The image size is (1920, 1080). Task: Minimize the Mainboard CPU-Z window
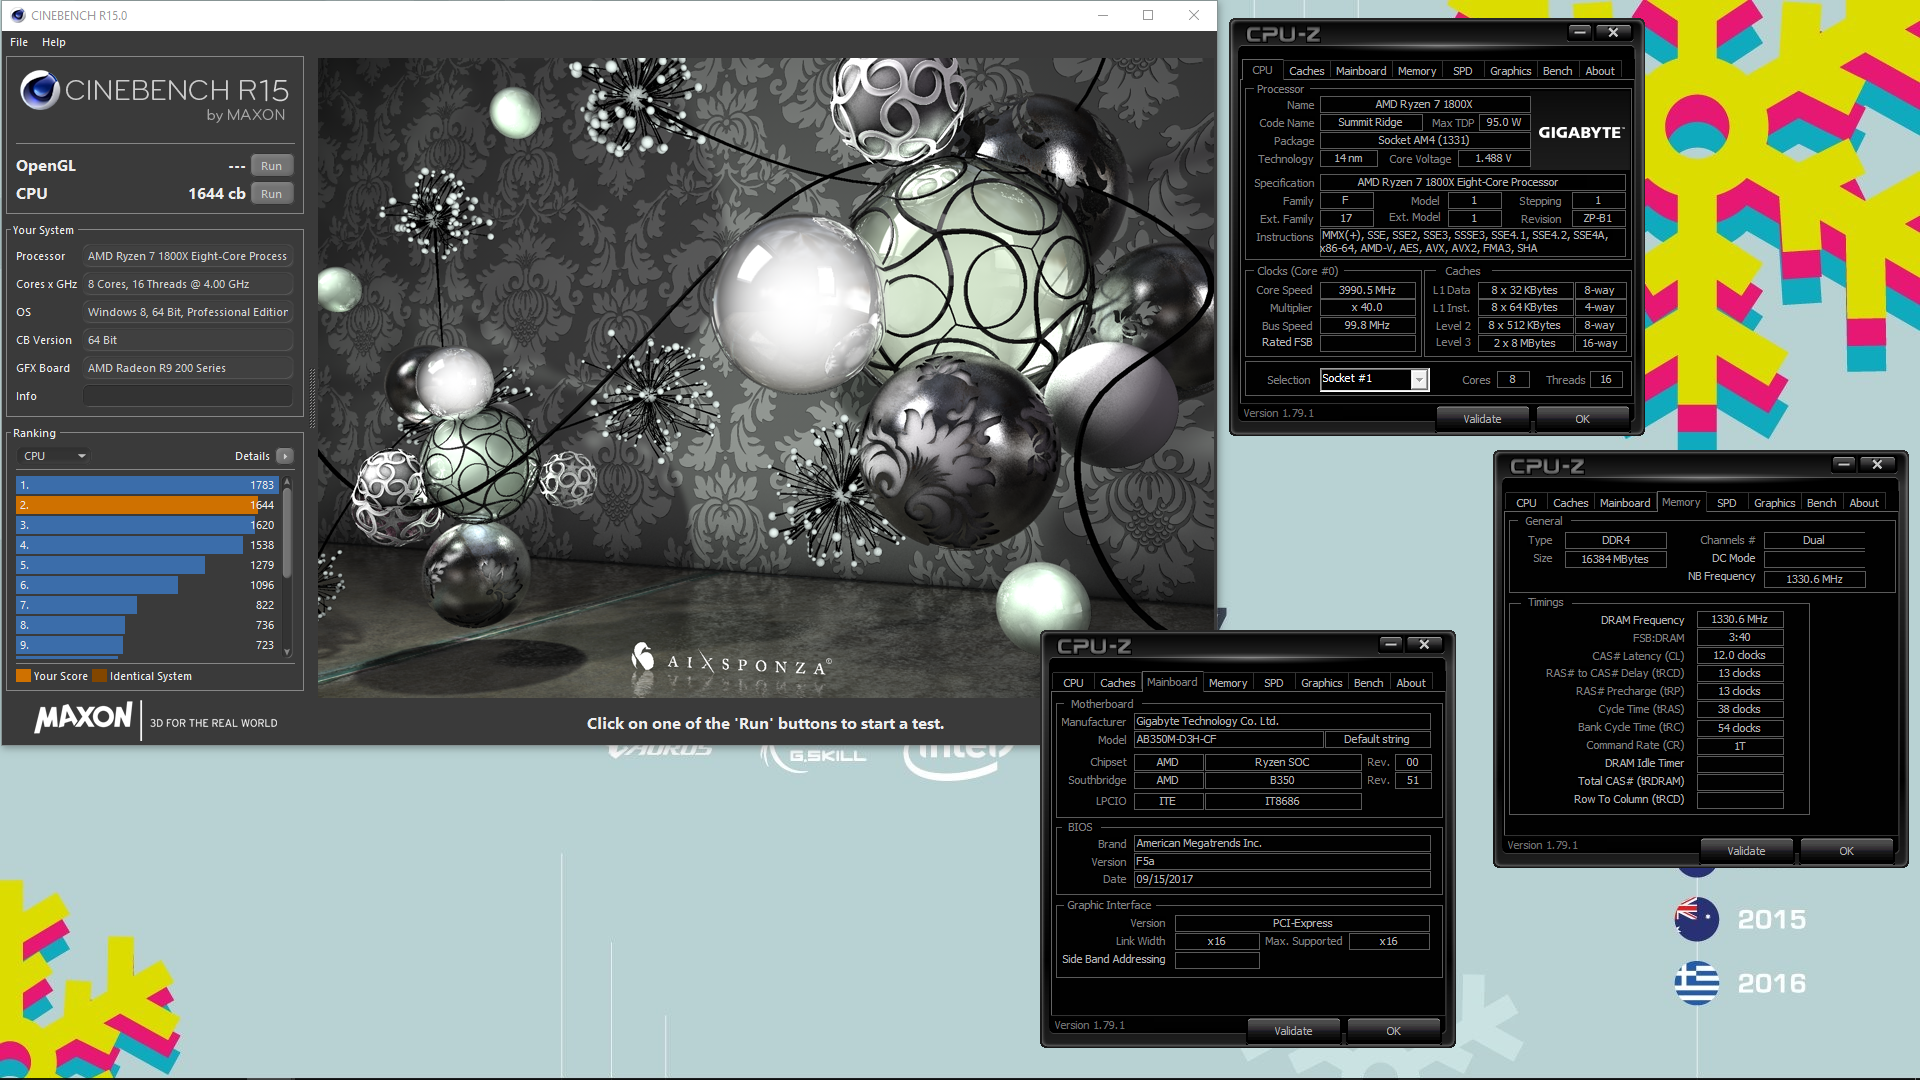(1391, 644)
